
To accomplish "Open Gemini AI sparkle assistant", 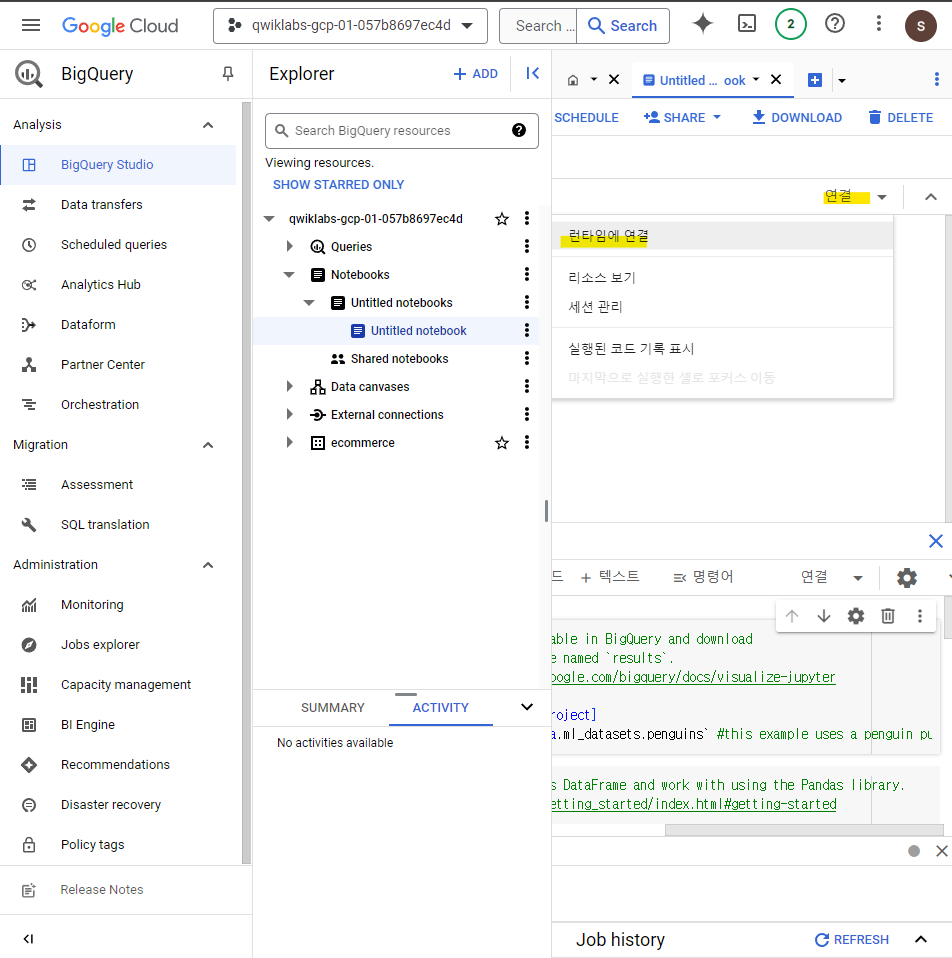I will coord(703,24).
